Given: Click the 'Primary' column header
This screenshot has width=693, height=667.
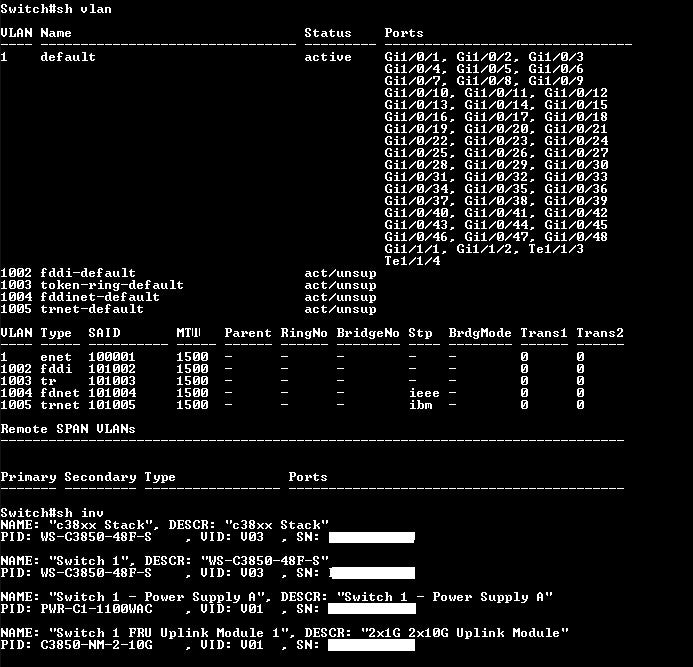Looking at the screenshot, I should [x=28, y=476].
